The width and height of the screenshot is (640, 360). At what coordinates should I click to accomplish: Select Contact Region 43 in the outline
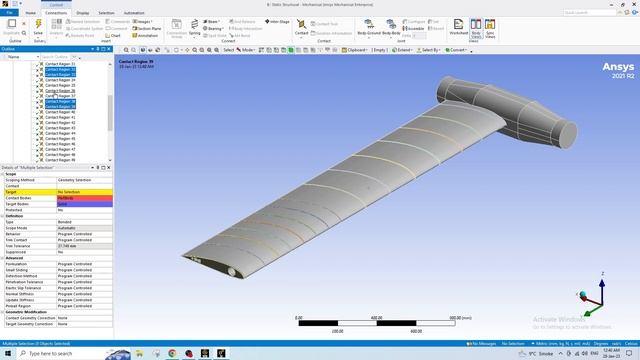(x=60, y=128)
